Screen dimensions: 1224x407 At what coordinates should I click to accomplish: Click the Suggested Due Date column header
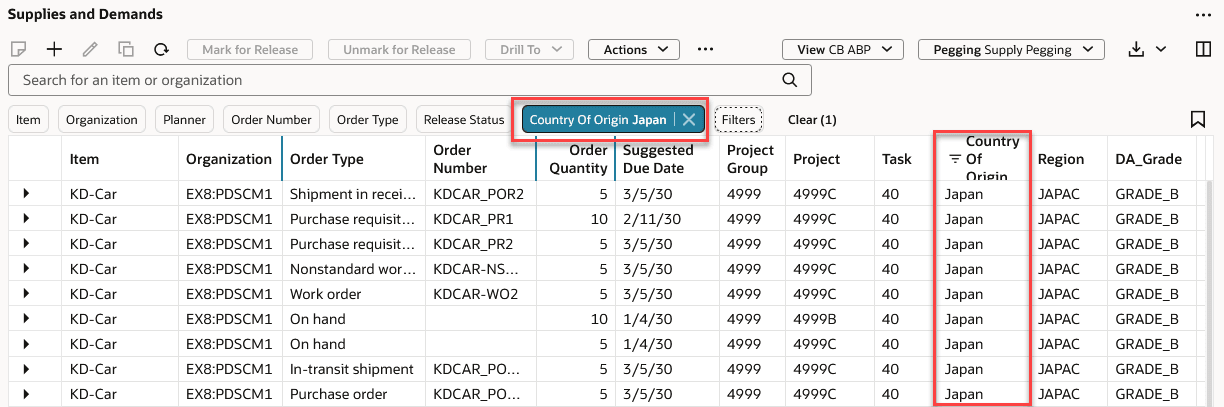667,159
